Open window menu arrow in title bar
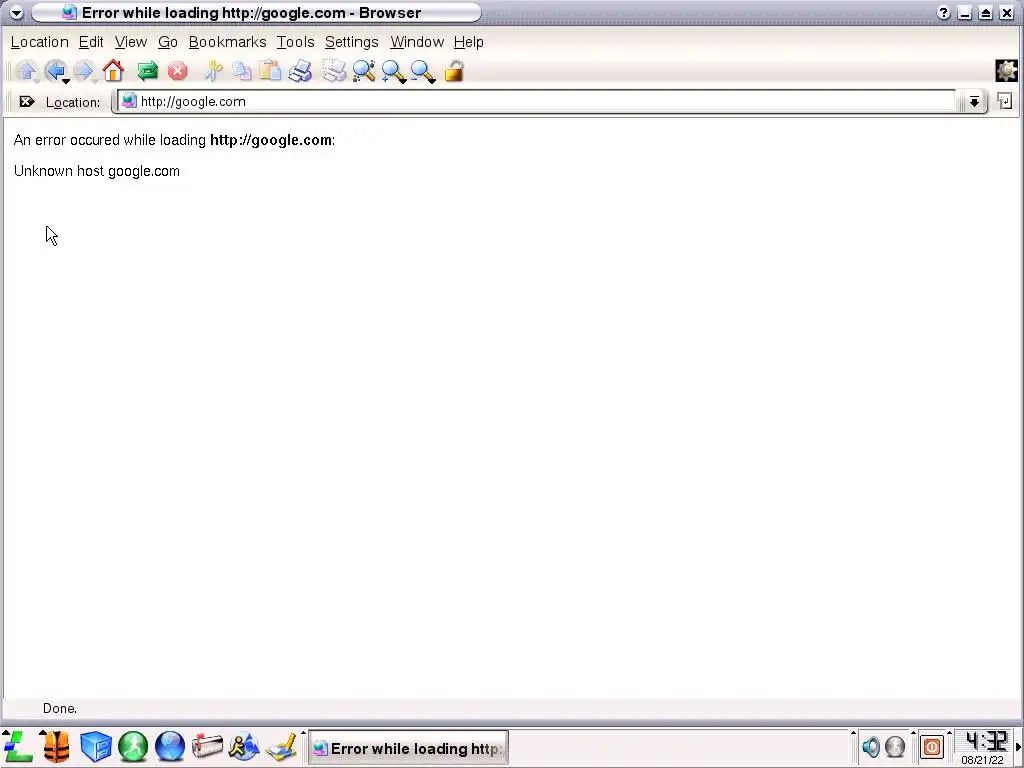Viewport: 1024px width, 768px height. (16, 12)
